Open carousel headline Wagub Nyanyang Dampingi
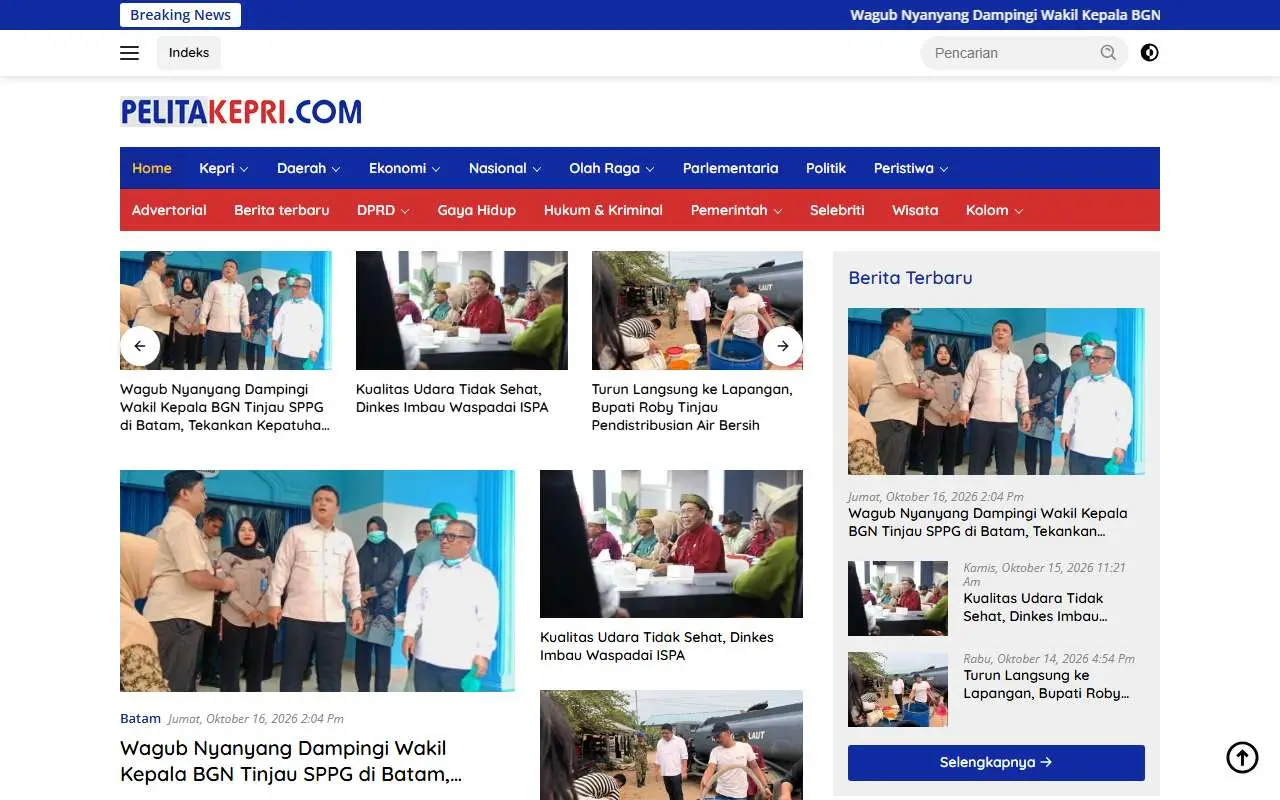This screenshot has height=800, width=1280. [x=225, y=407]
